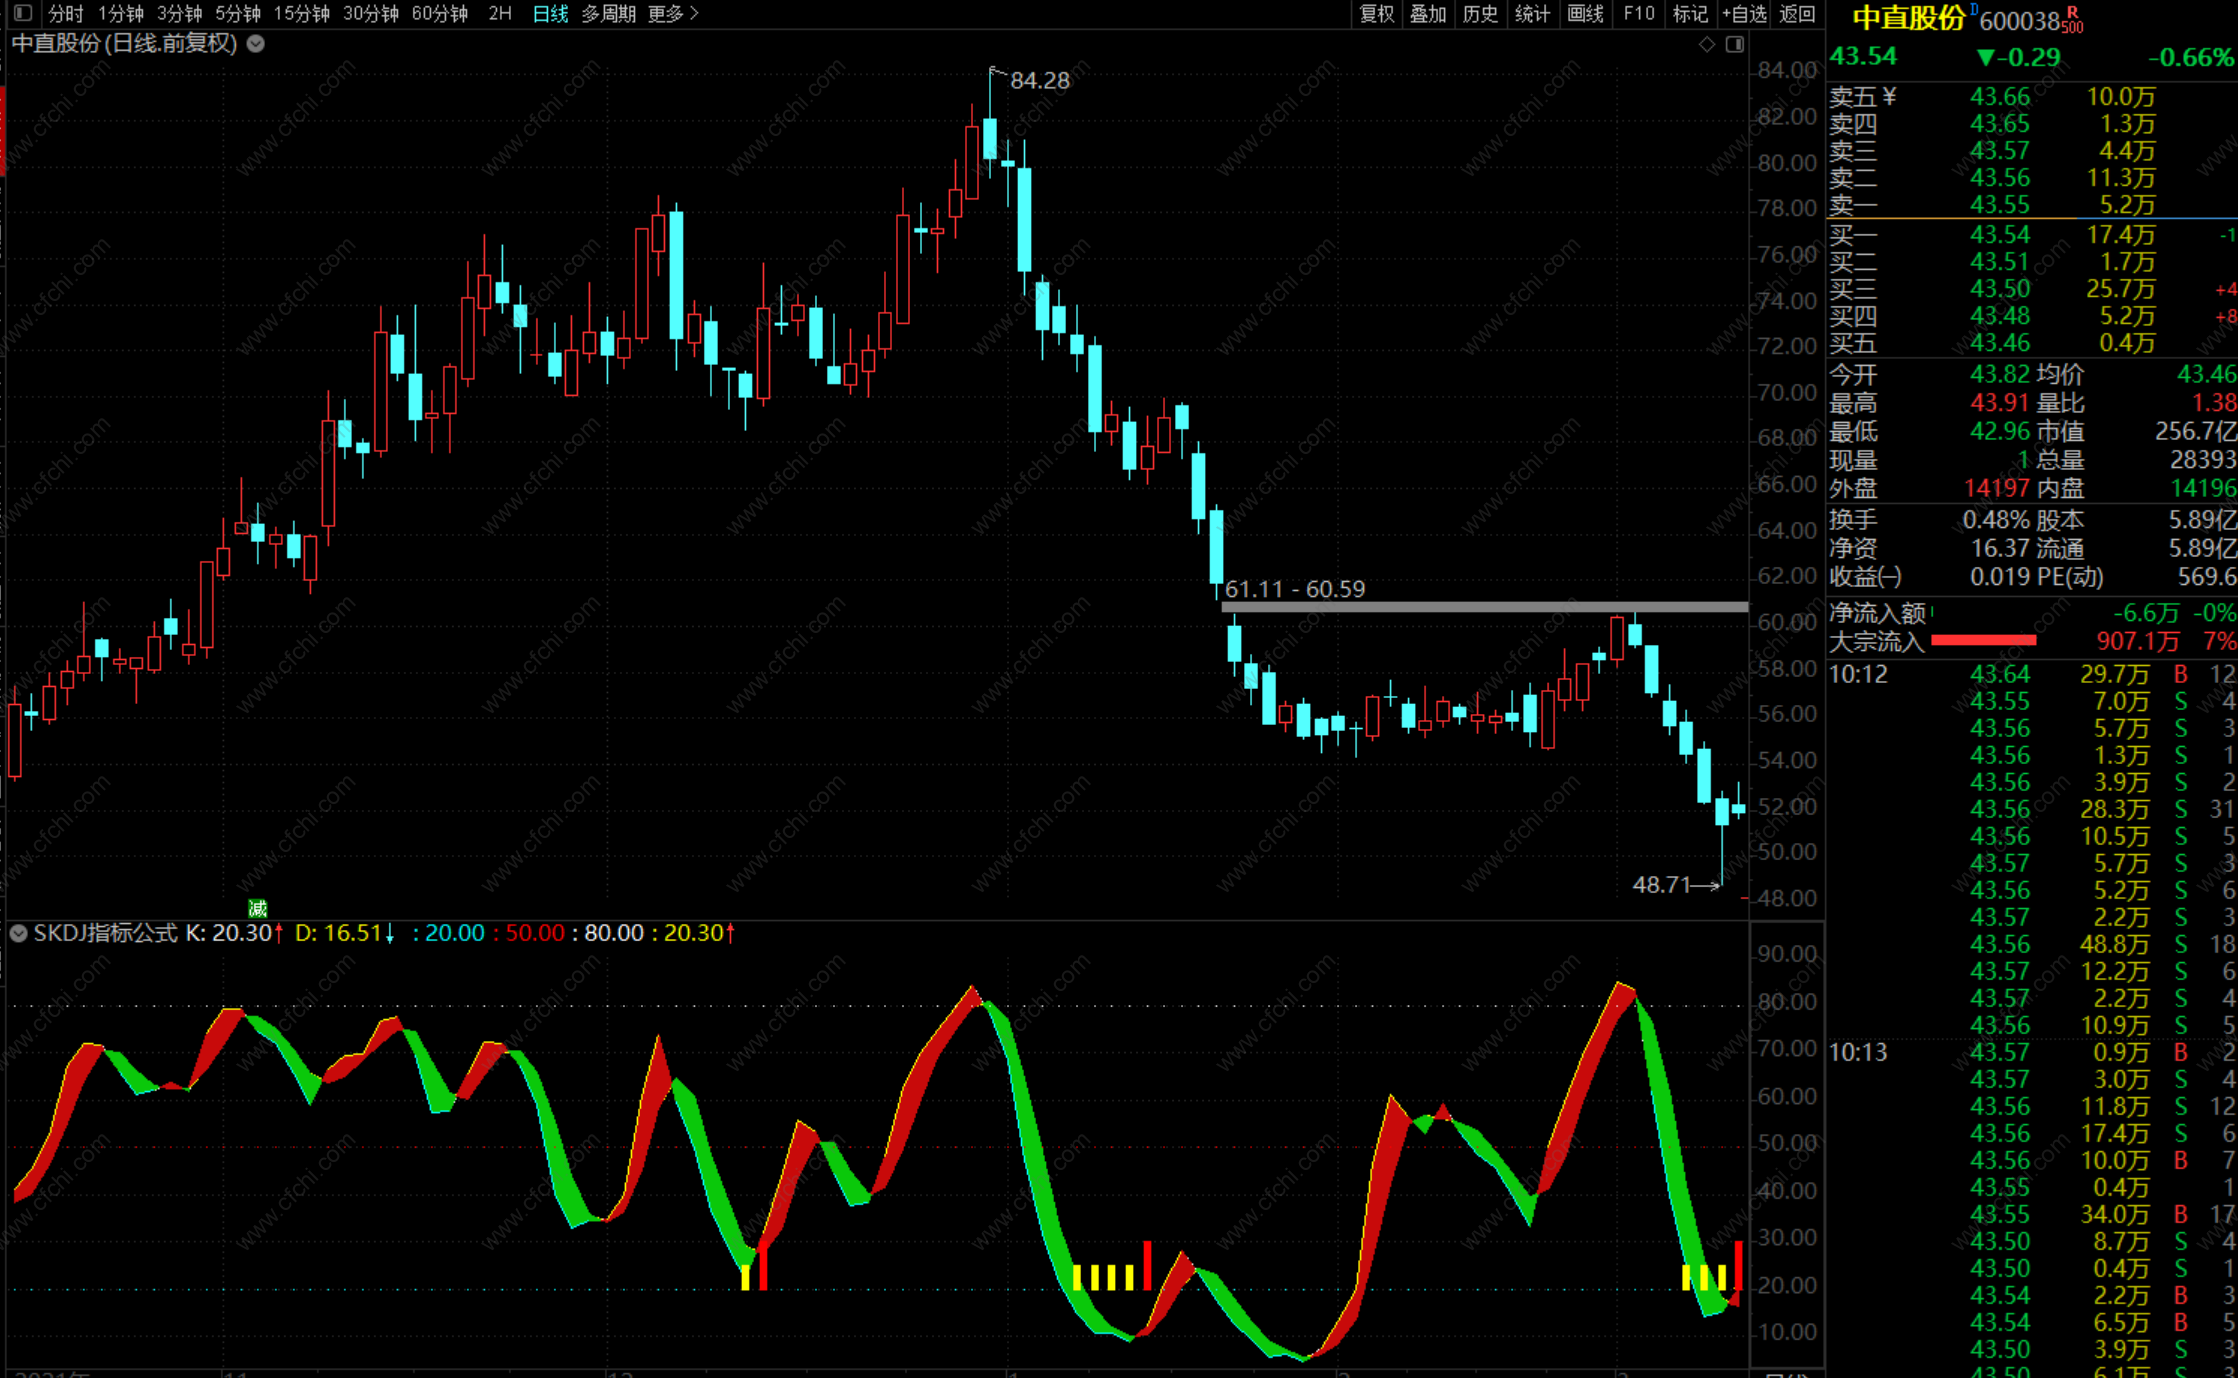Add stock via +自选 button

[1744, 14]
